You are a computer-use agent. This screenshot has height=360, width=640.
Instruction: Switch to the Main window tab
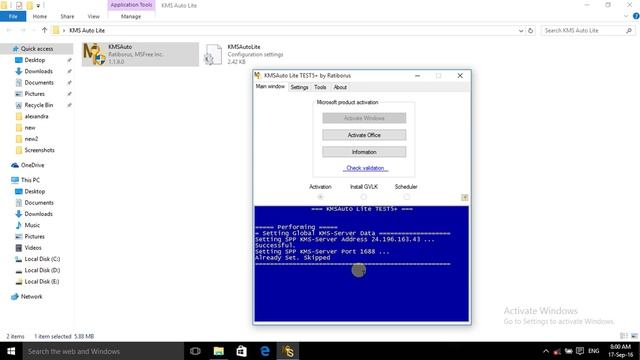[270, 87]
